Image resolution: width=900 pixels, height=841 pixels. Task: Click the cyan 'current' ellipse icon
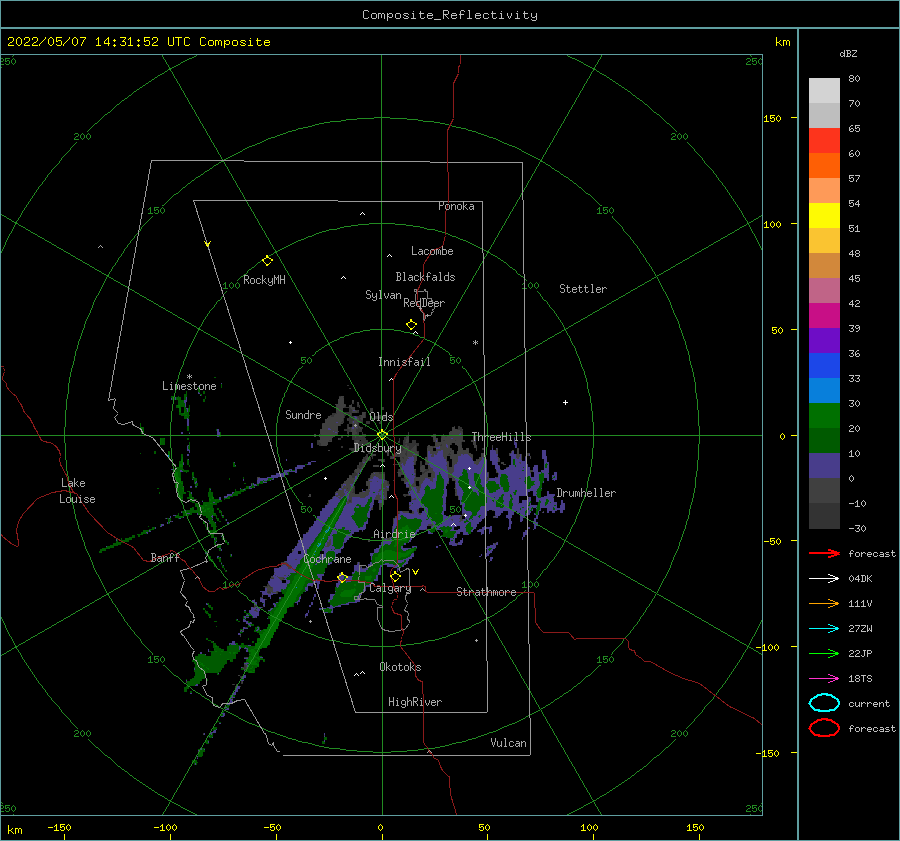coord(824,703)
